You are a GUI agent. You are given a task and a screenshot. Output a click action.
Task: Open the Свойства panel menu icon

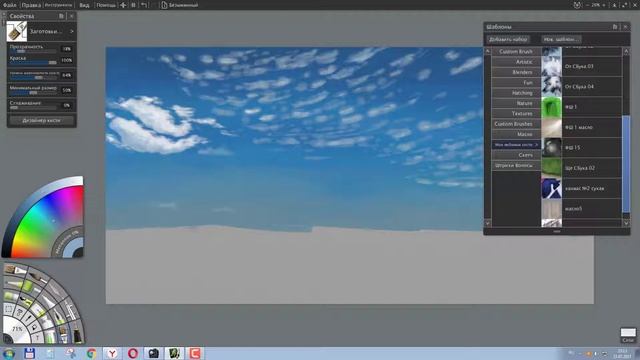pyautogui.click(x=61, y=16)
